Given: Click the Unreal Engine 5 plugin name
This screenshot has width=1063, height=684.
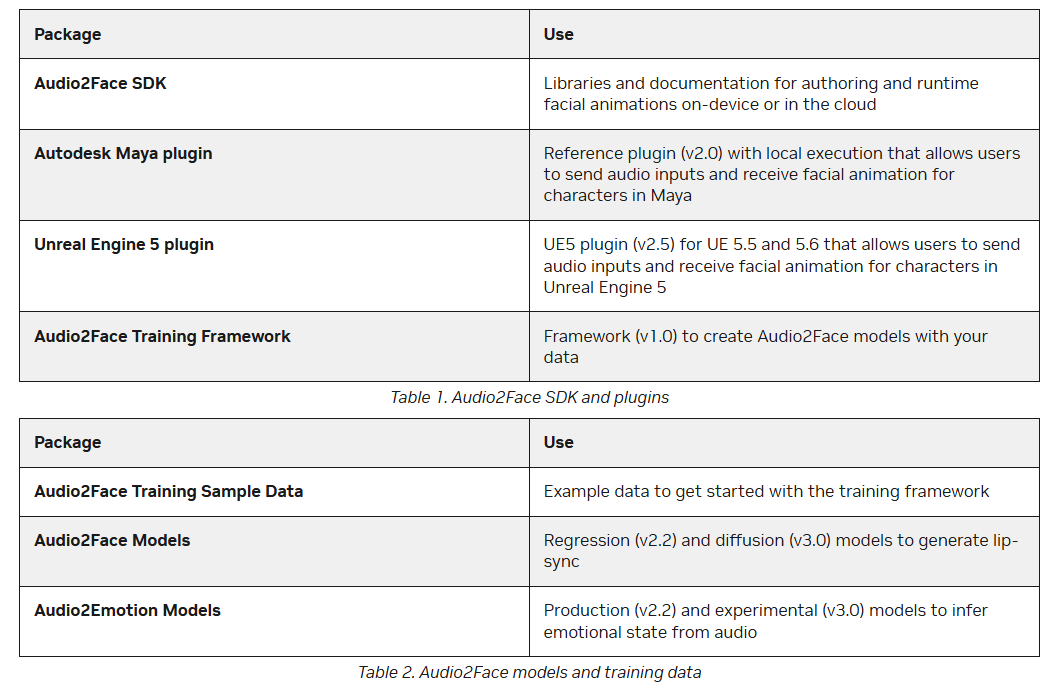Looking at the screenshot, I should [x=124, y=244].
